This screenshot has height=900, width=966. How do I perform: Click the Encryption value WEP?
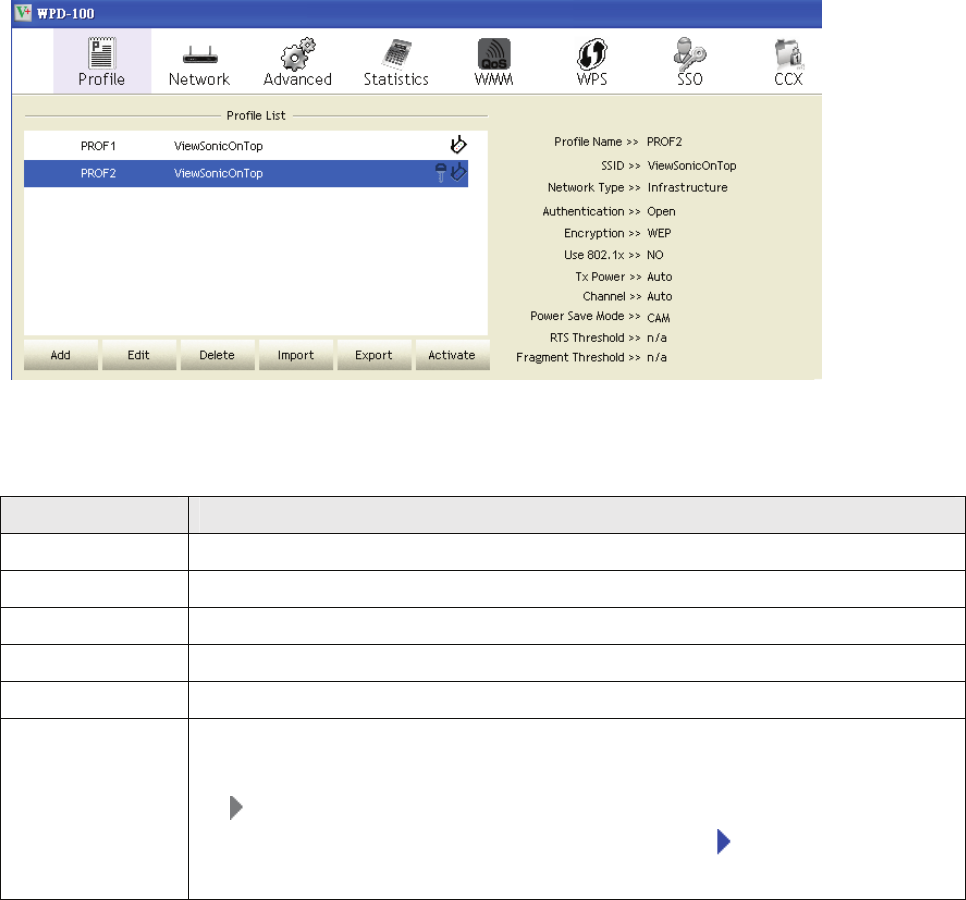(x=659, y=233)
